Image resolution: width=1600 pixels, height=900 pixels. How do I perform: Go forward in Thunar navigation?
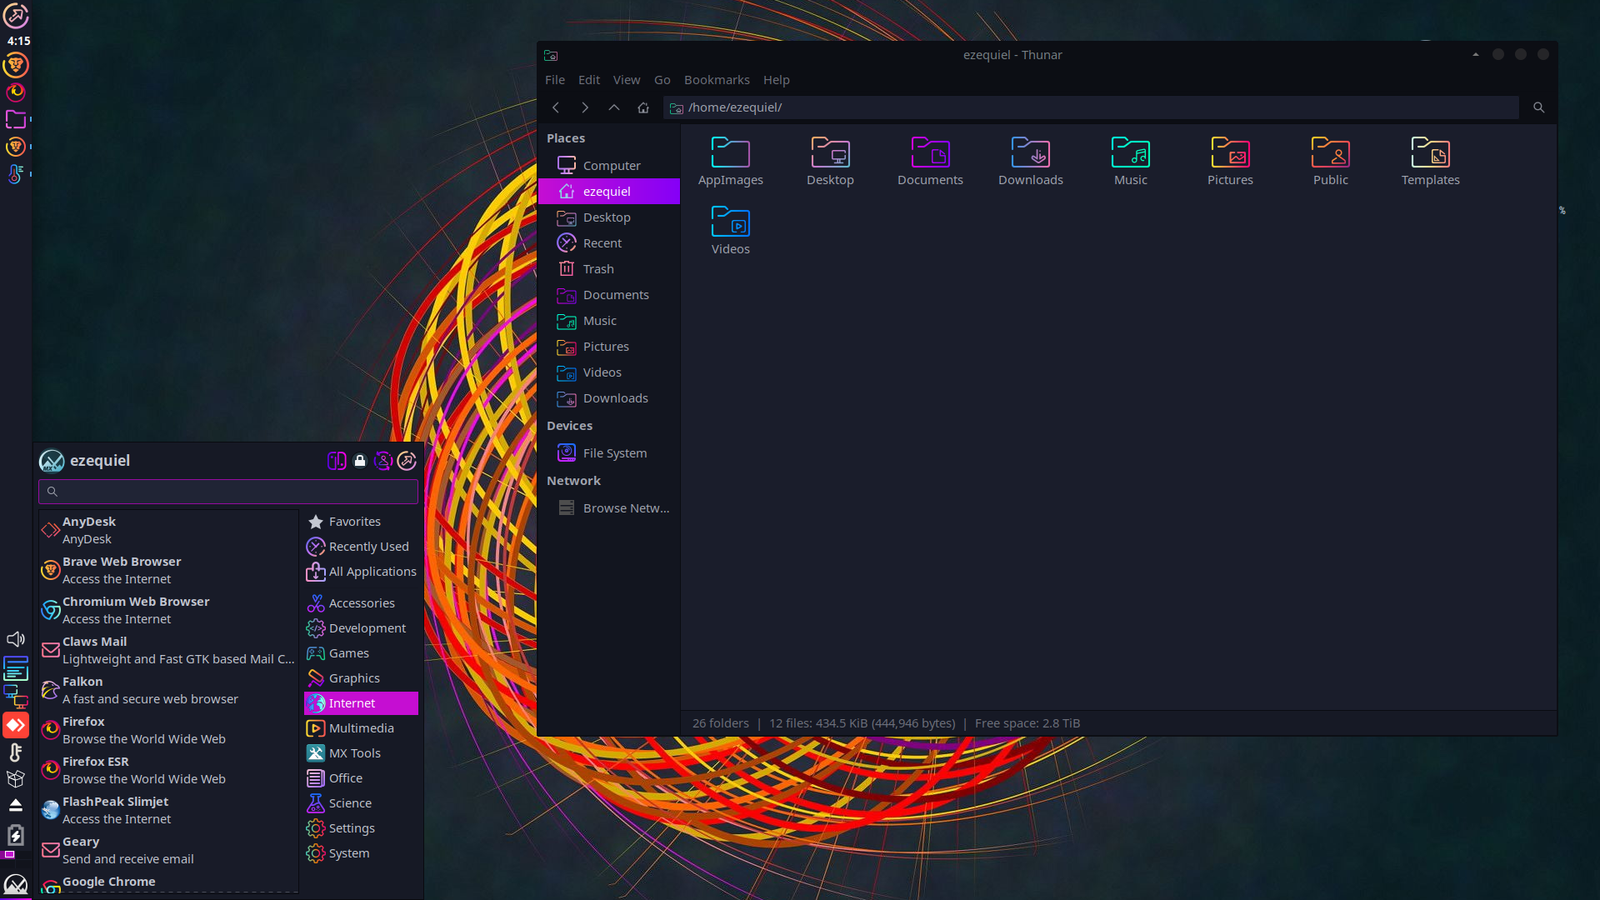(x=585, y=107)
